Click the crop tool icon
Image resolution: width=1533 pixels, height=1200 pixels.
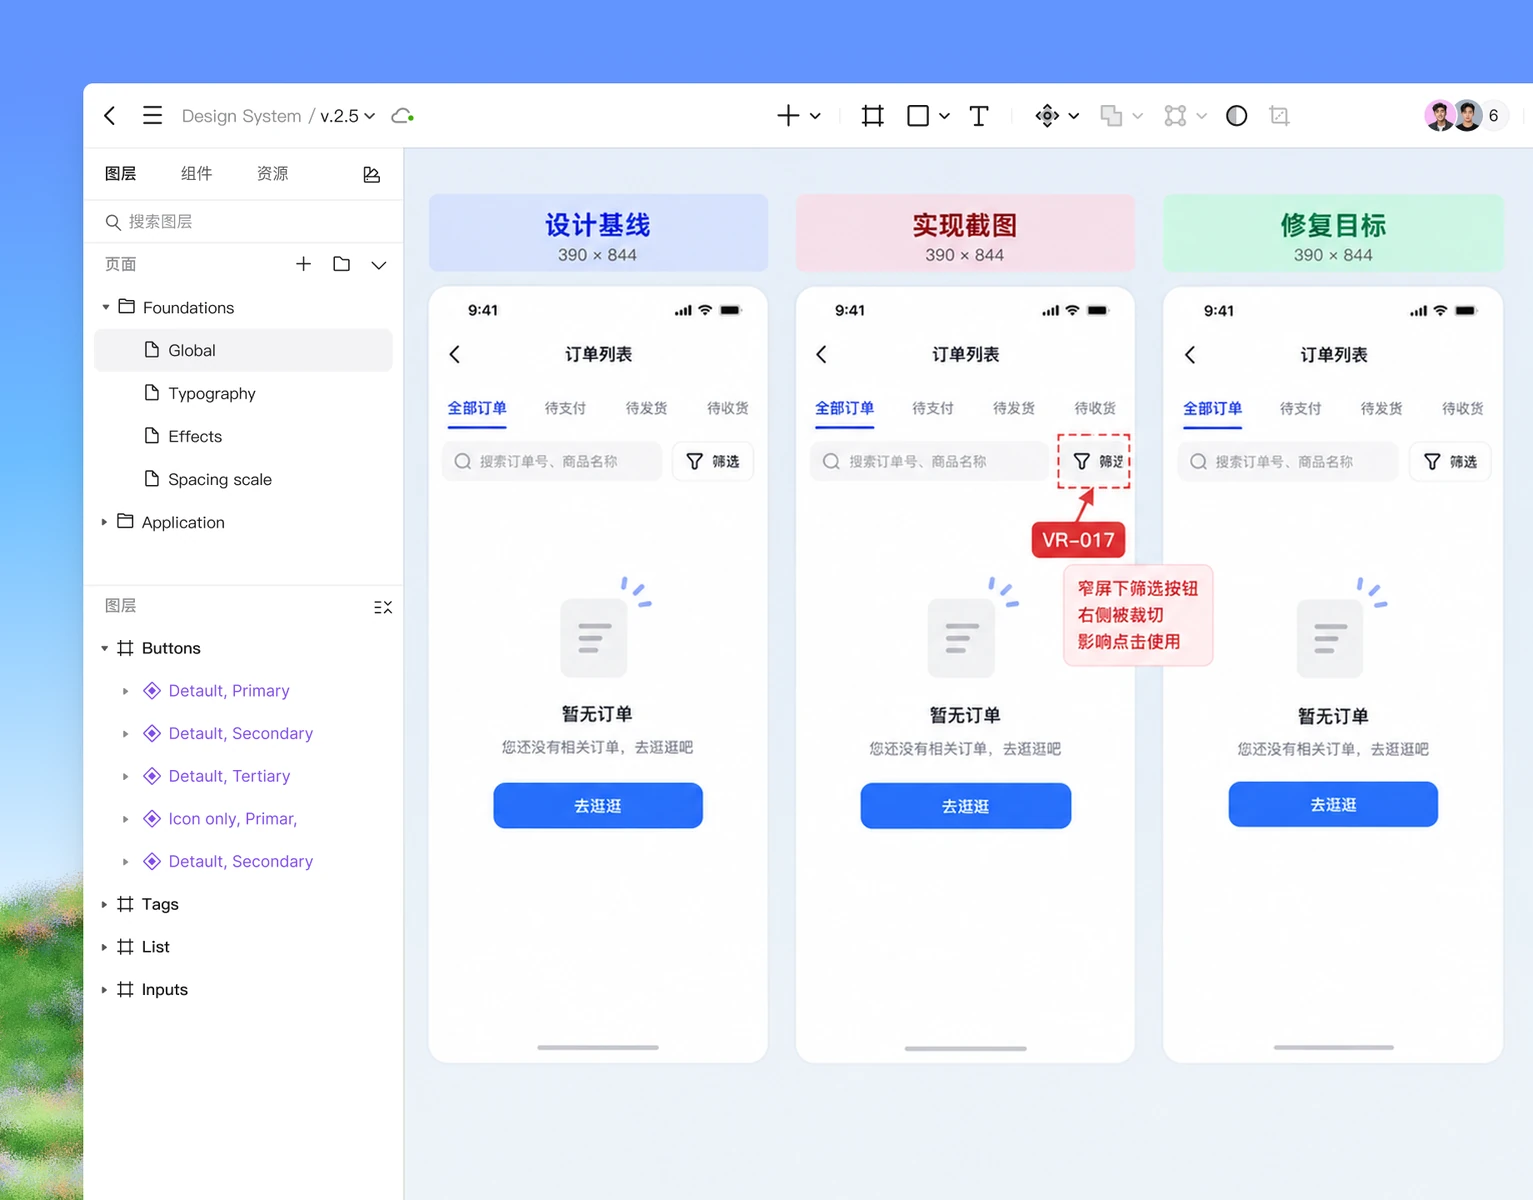point(1279,116)
